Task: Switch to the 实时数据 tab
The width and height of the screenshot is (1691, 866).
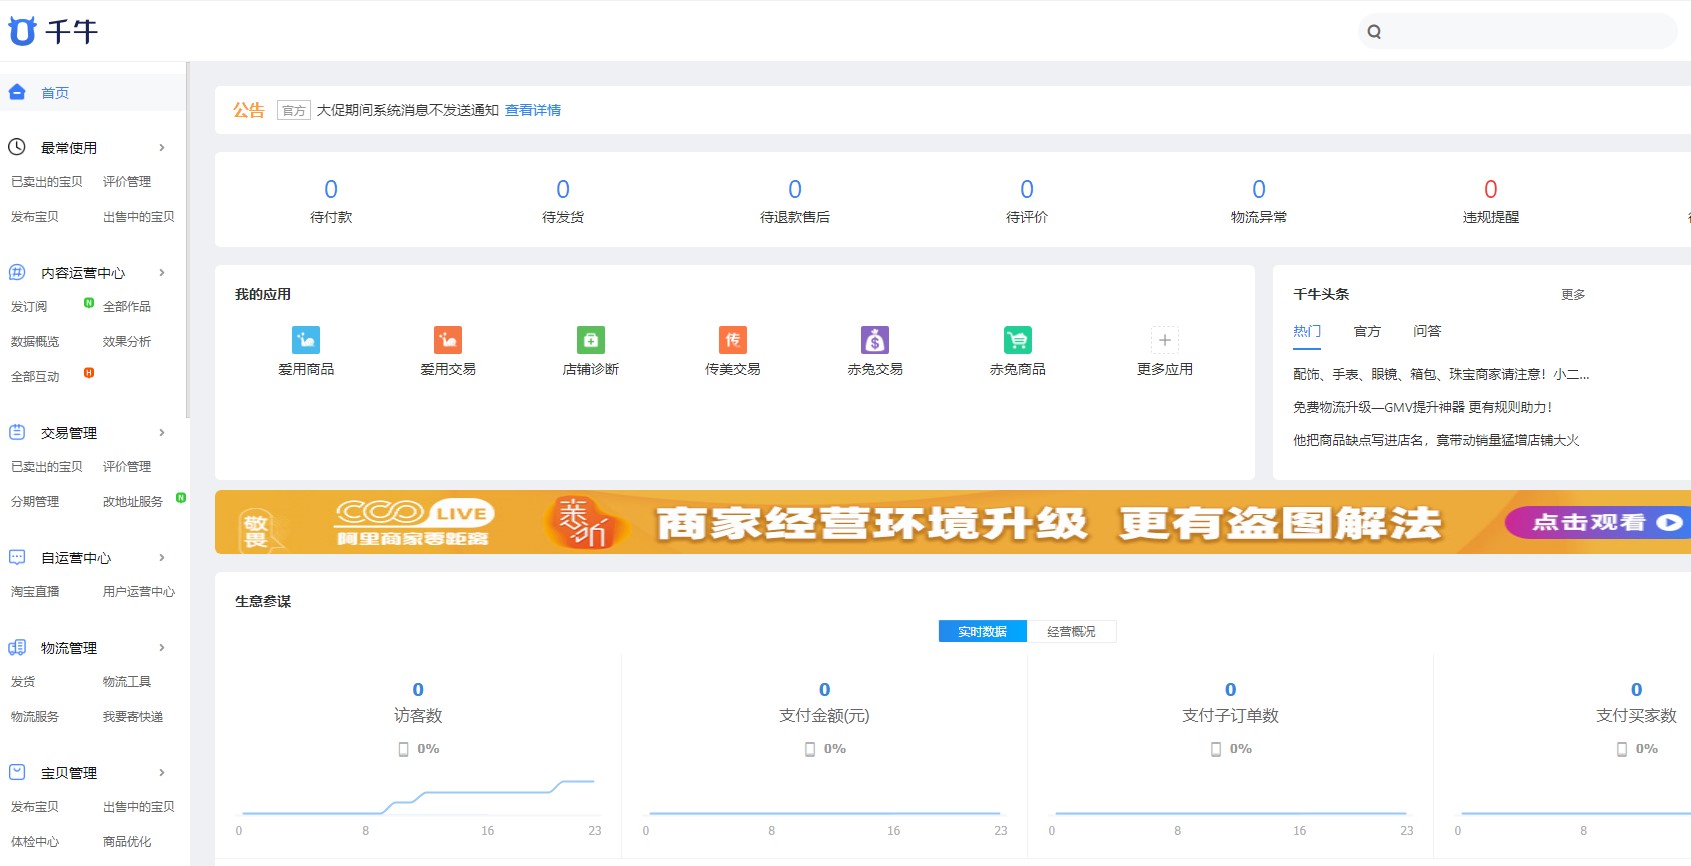Action: (x=982, y=631)
